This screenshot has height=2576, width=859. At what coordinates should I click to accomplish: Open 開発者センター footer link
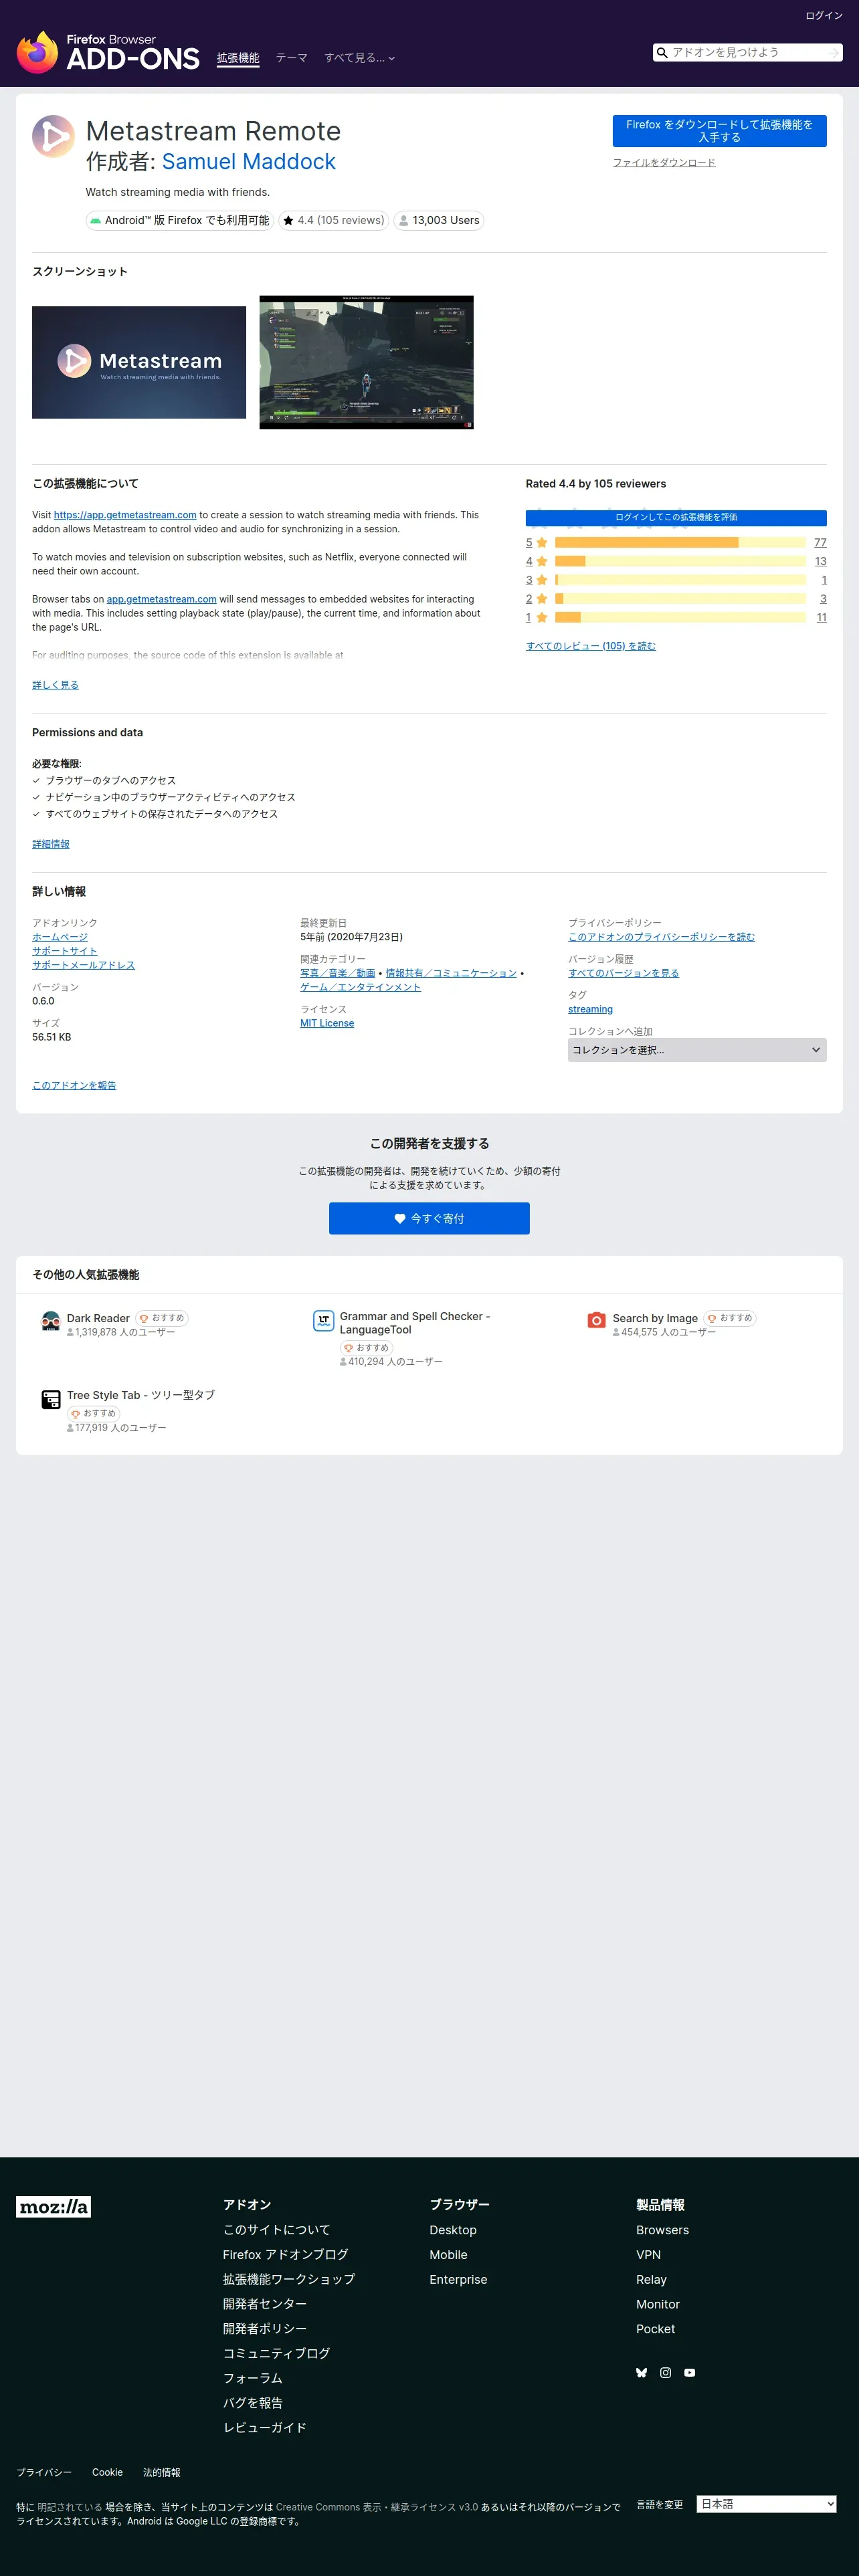(265, 2304)
